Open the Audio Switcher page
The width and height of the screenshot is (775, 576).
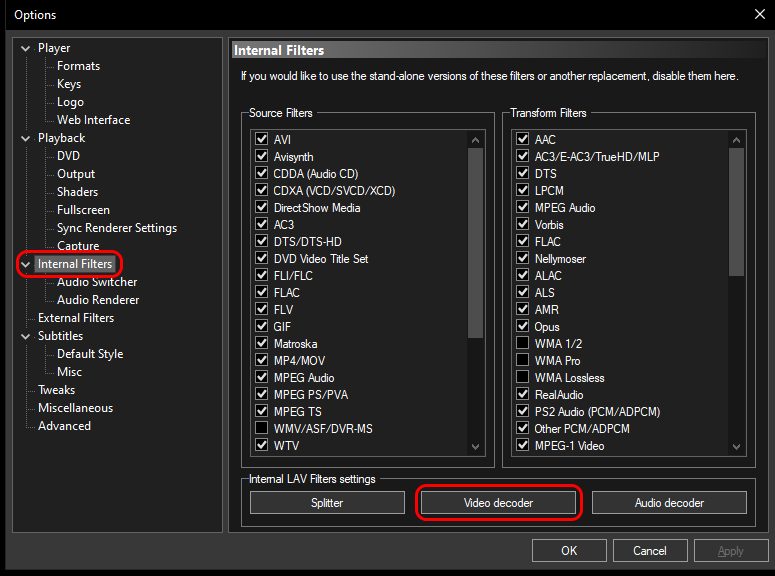click(x=97, y=282)
